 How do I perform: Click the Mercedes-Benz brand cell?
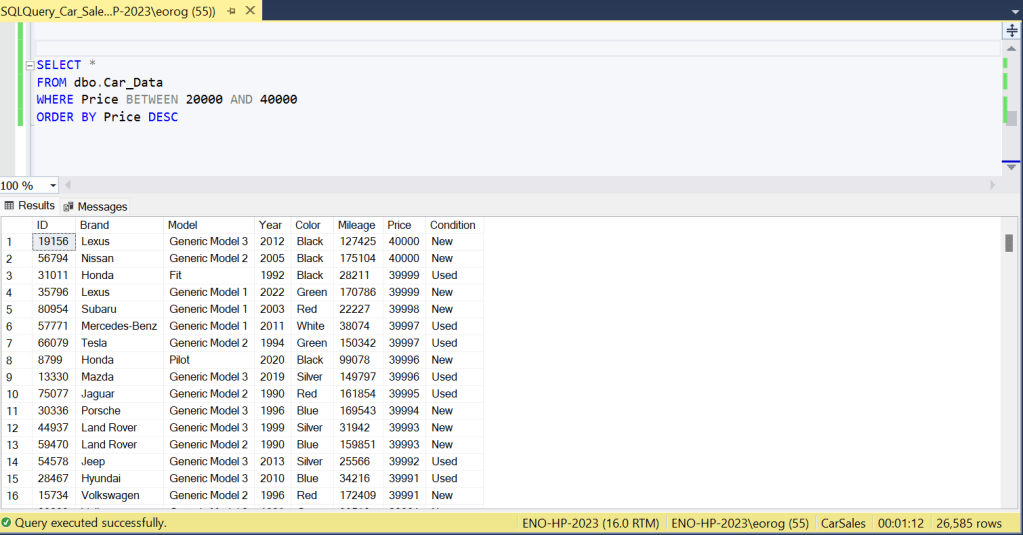click(x=119, y=326)
